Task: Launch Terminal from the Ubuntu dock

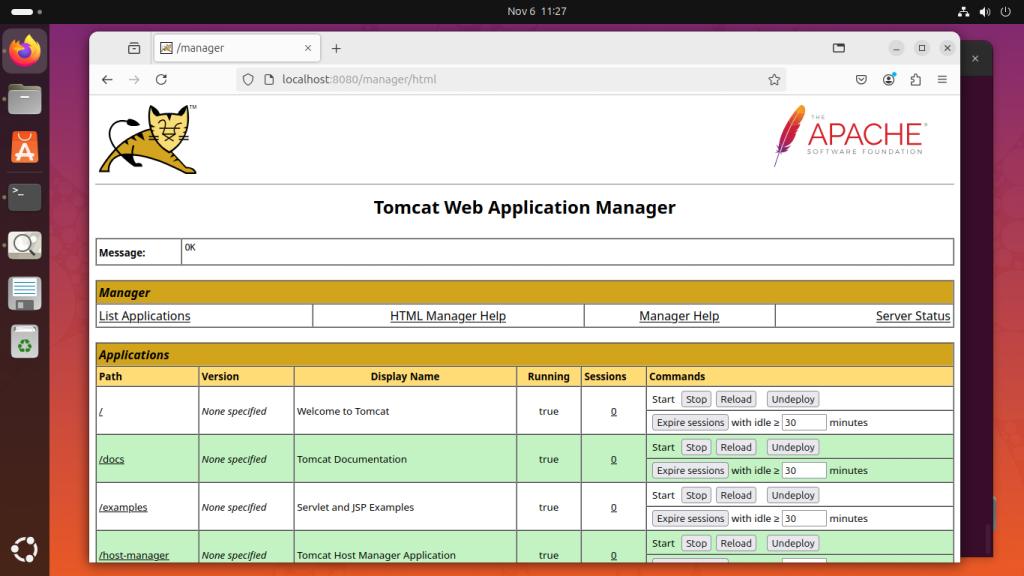Action: click(x=23, y=196)
